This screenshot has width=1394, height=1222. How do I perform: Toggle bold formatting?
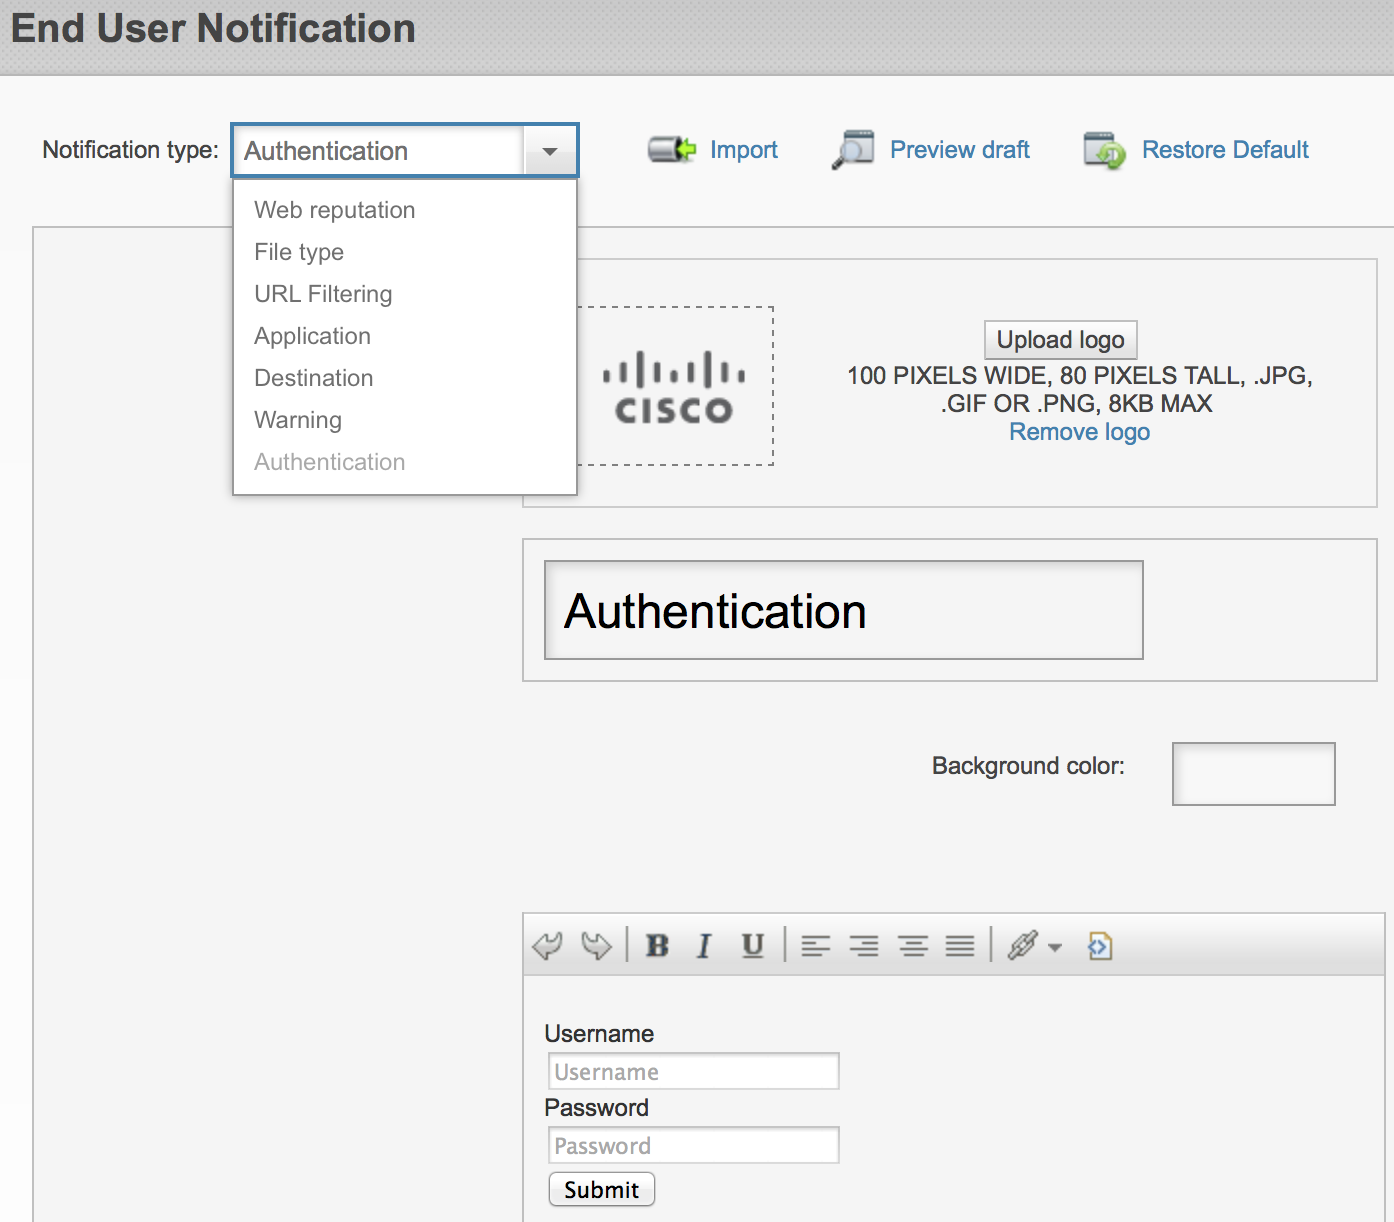pos(657,945)
